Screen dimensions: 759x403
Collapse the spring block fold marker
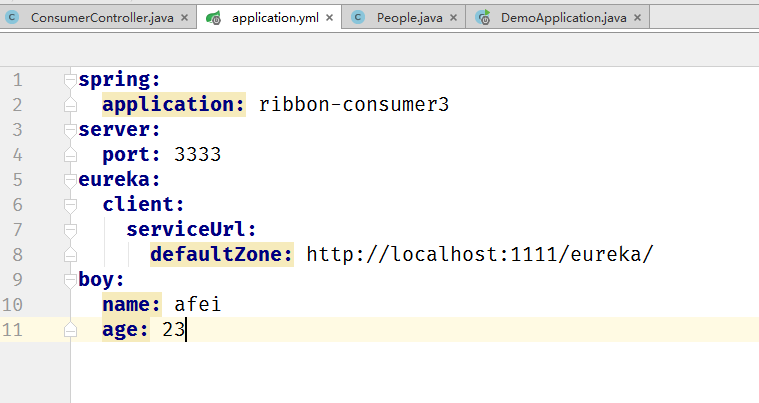click(70, 79)
